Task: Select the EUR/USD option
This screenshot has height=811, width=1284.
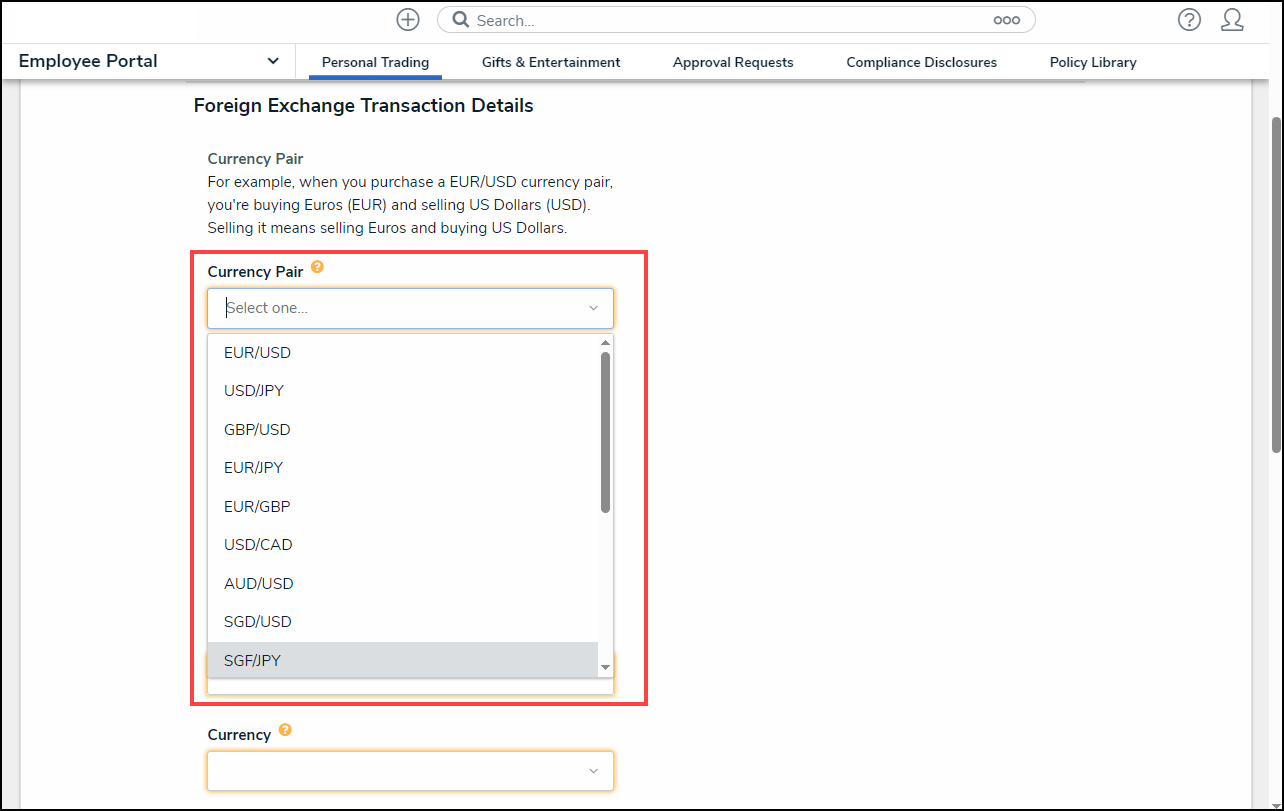Action: (x=258, y=353)
